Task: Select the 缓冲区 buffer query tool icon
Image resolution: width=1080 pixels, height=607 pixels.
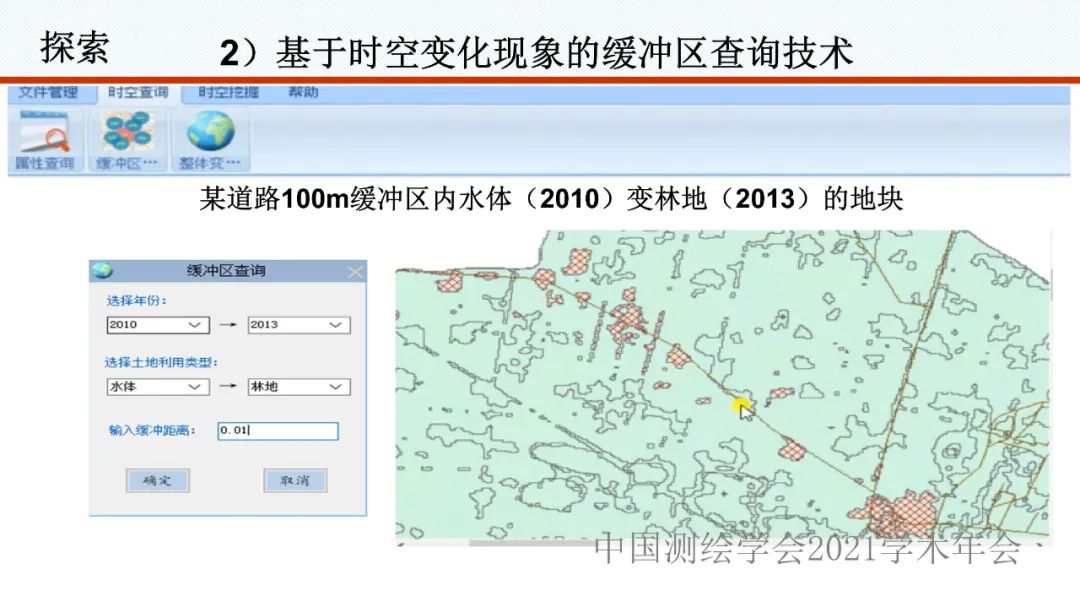Action: click(126, 139)
